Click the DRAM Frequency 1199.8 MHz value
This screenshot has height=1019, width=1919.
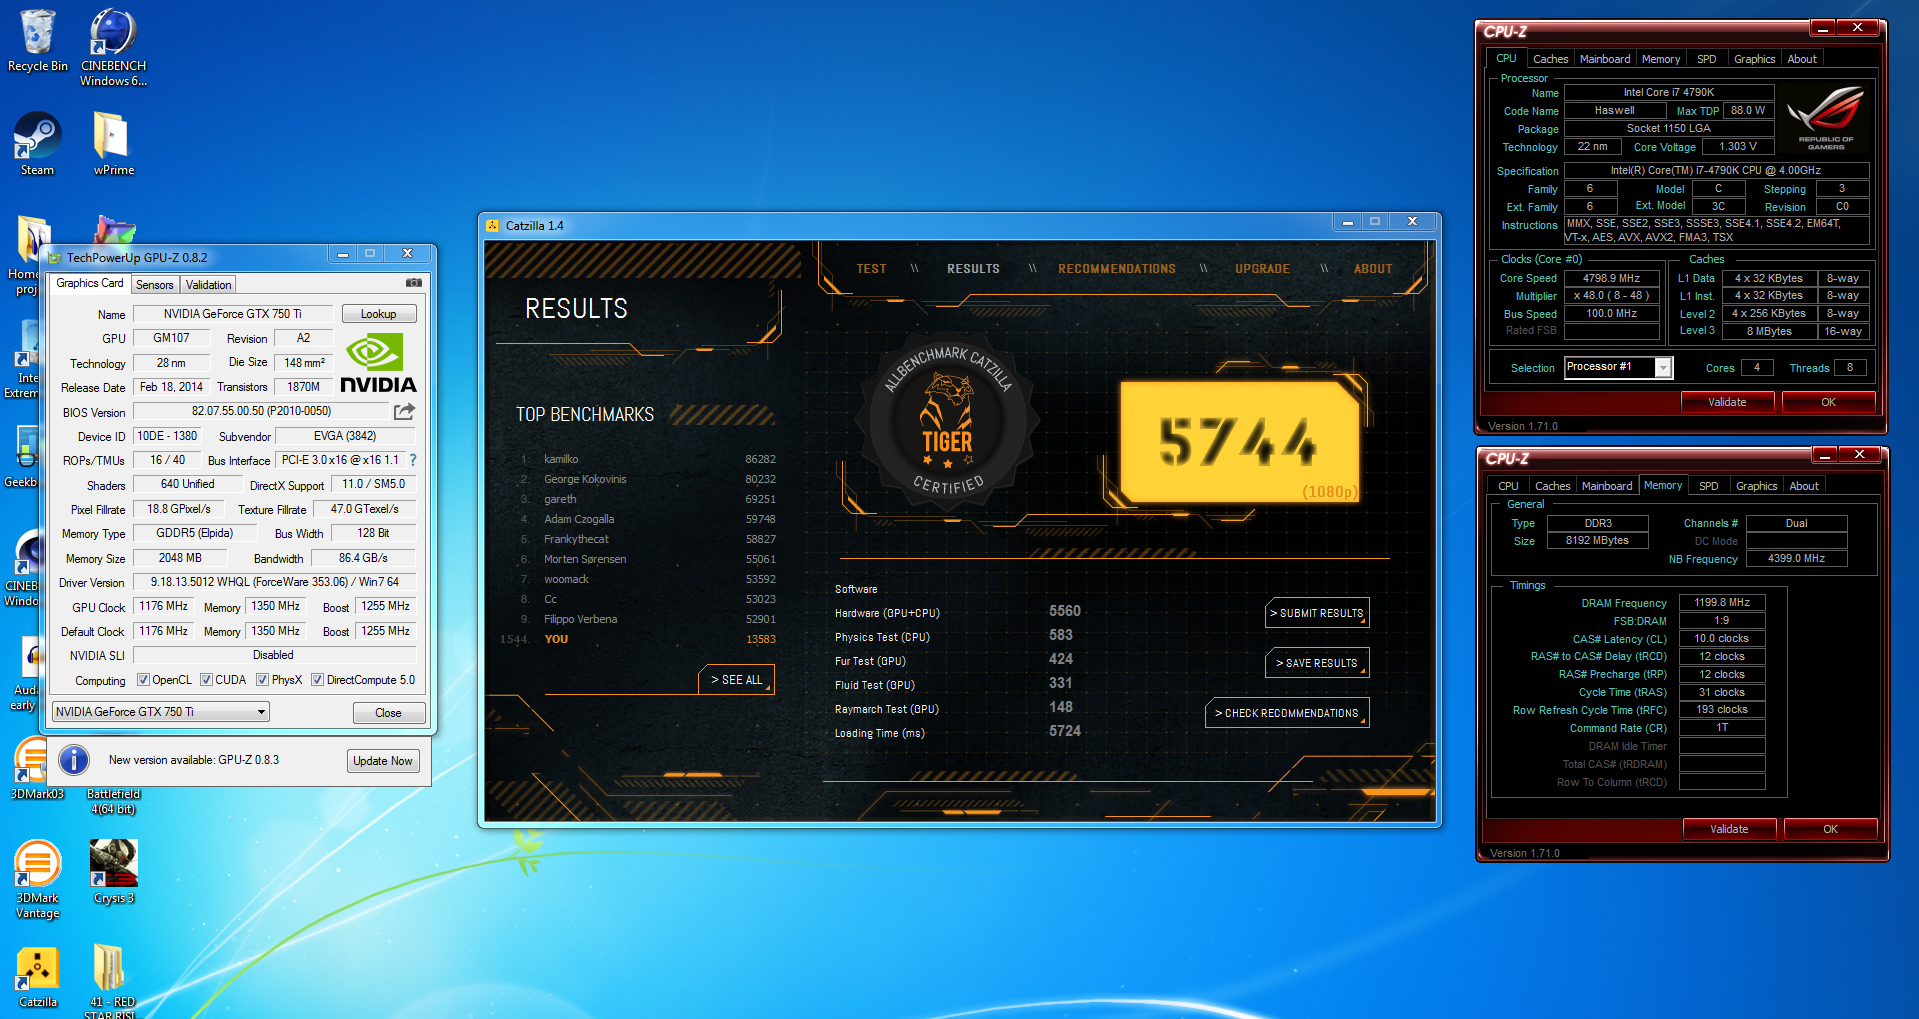pos(1721,602)
